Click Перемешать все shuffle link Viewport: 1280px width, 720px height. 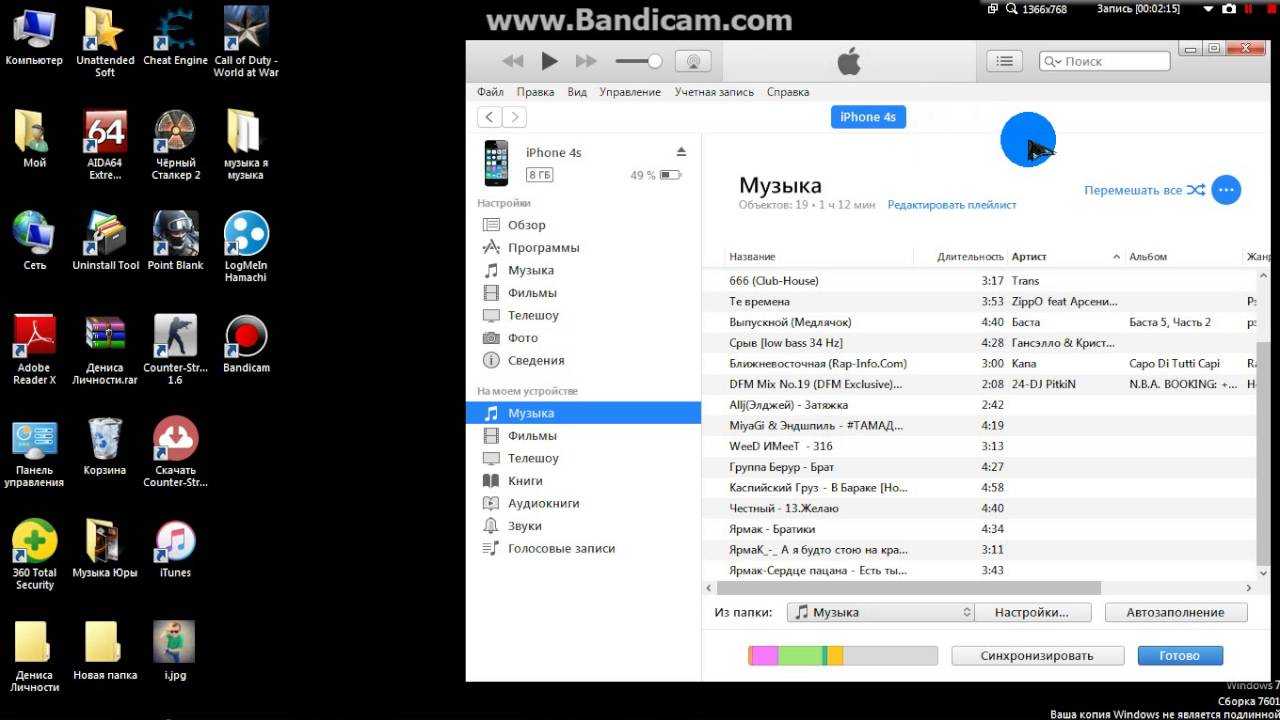click(x=1144, y=190)
